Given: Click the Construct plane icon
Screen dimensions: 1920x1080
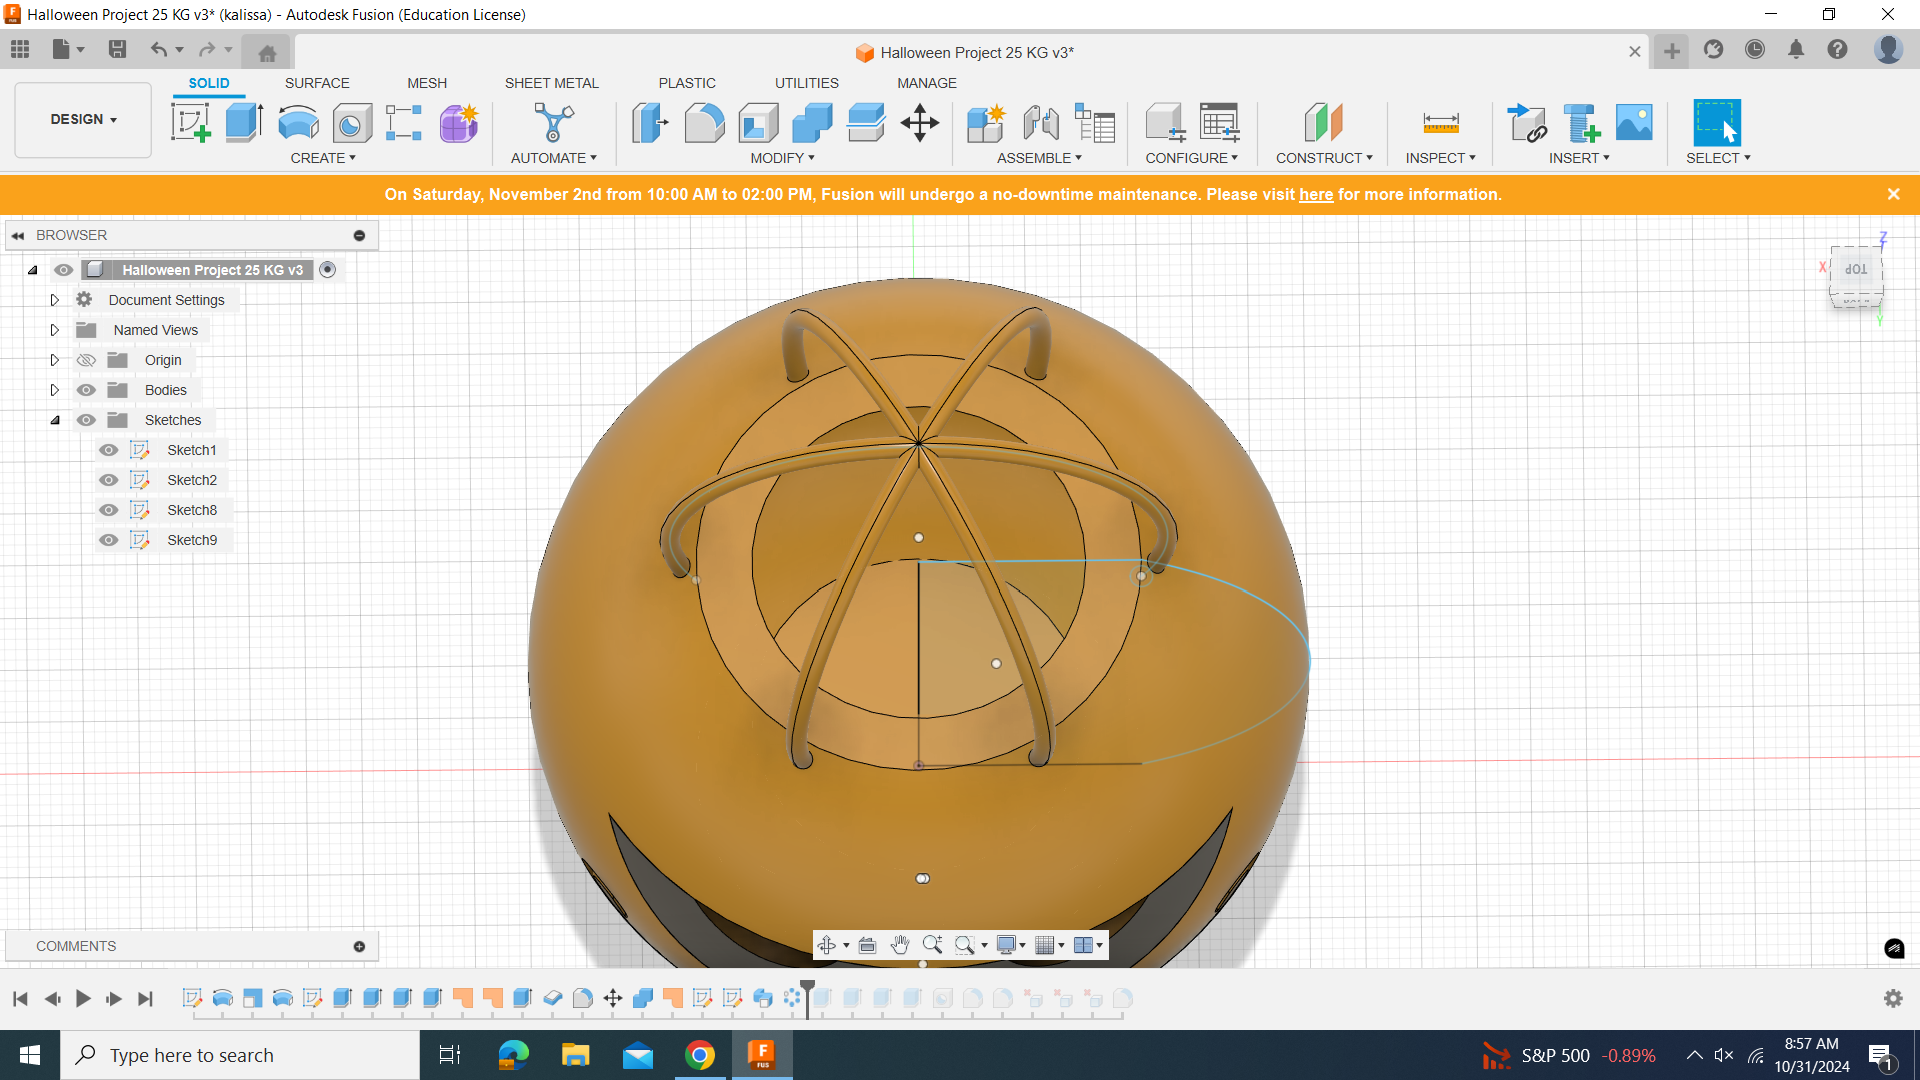Looking at the screenshot, I should [x=1324, y=123].
